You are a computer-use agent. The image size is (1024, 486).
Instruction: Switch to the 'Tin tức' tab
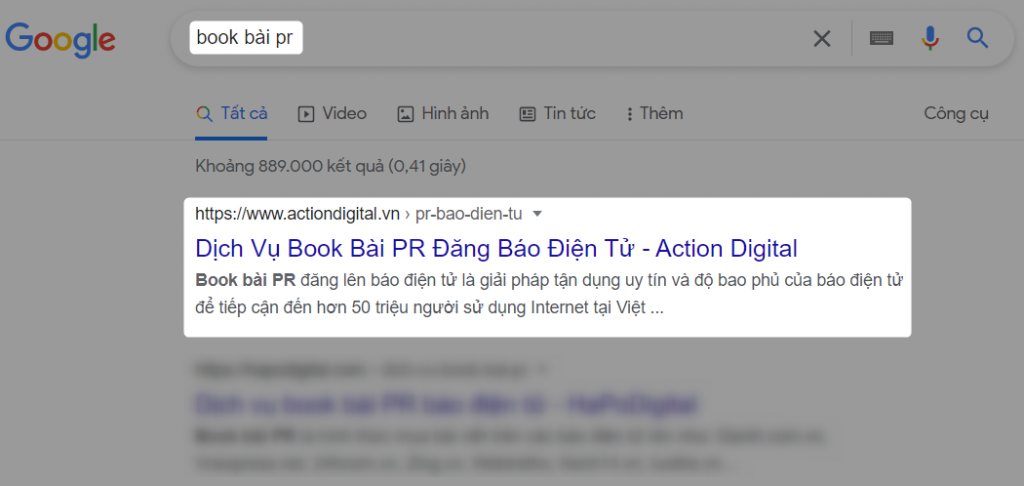coord(557,114)
